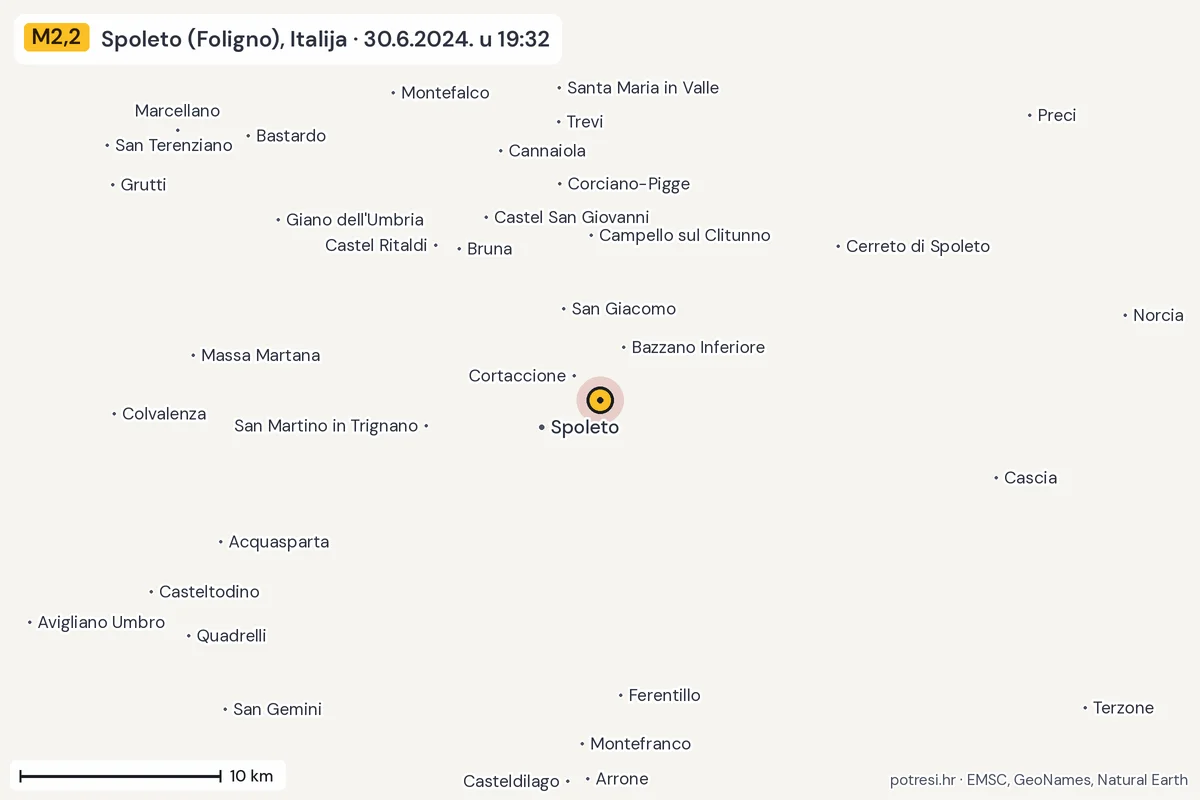Click the Cascia label

1030,478
